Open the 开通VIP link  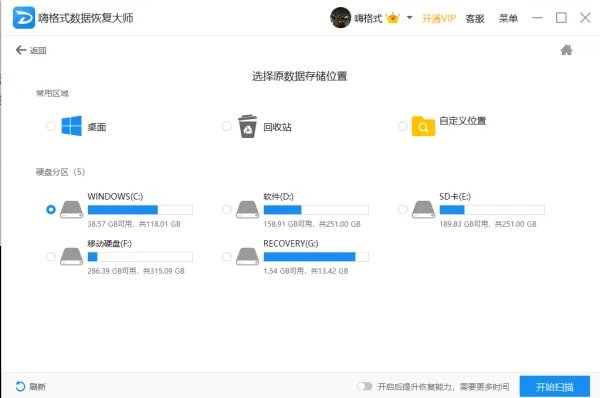point(439,18)
